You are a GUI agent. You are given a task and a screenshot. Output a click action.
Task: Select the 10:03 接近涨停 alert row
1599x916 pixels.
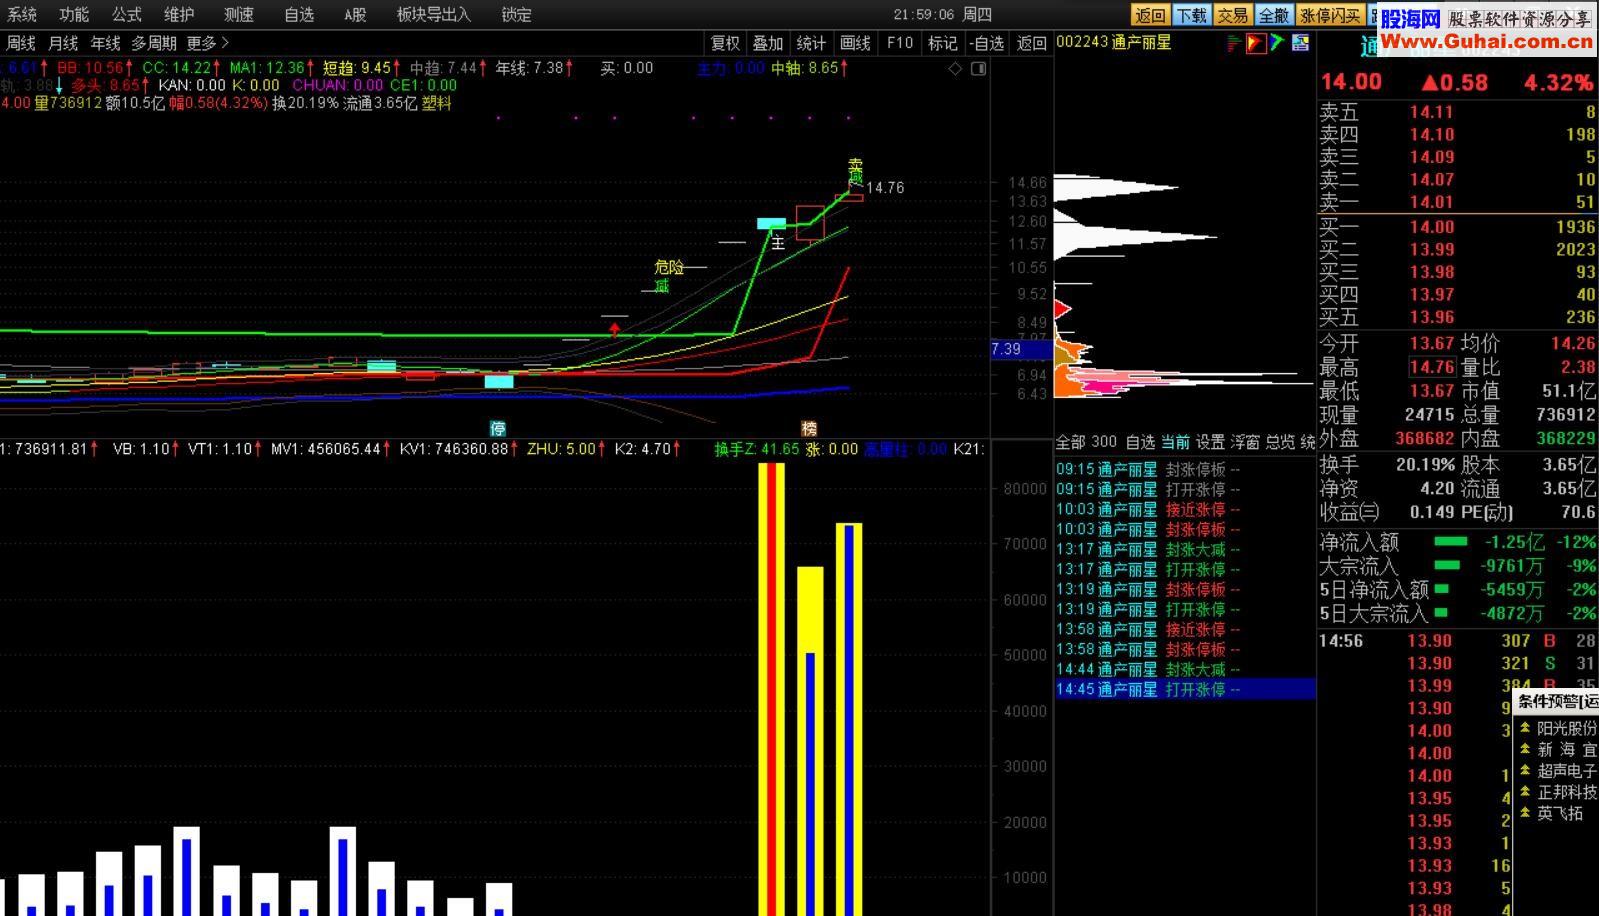tap(1185, 509)
